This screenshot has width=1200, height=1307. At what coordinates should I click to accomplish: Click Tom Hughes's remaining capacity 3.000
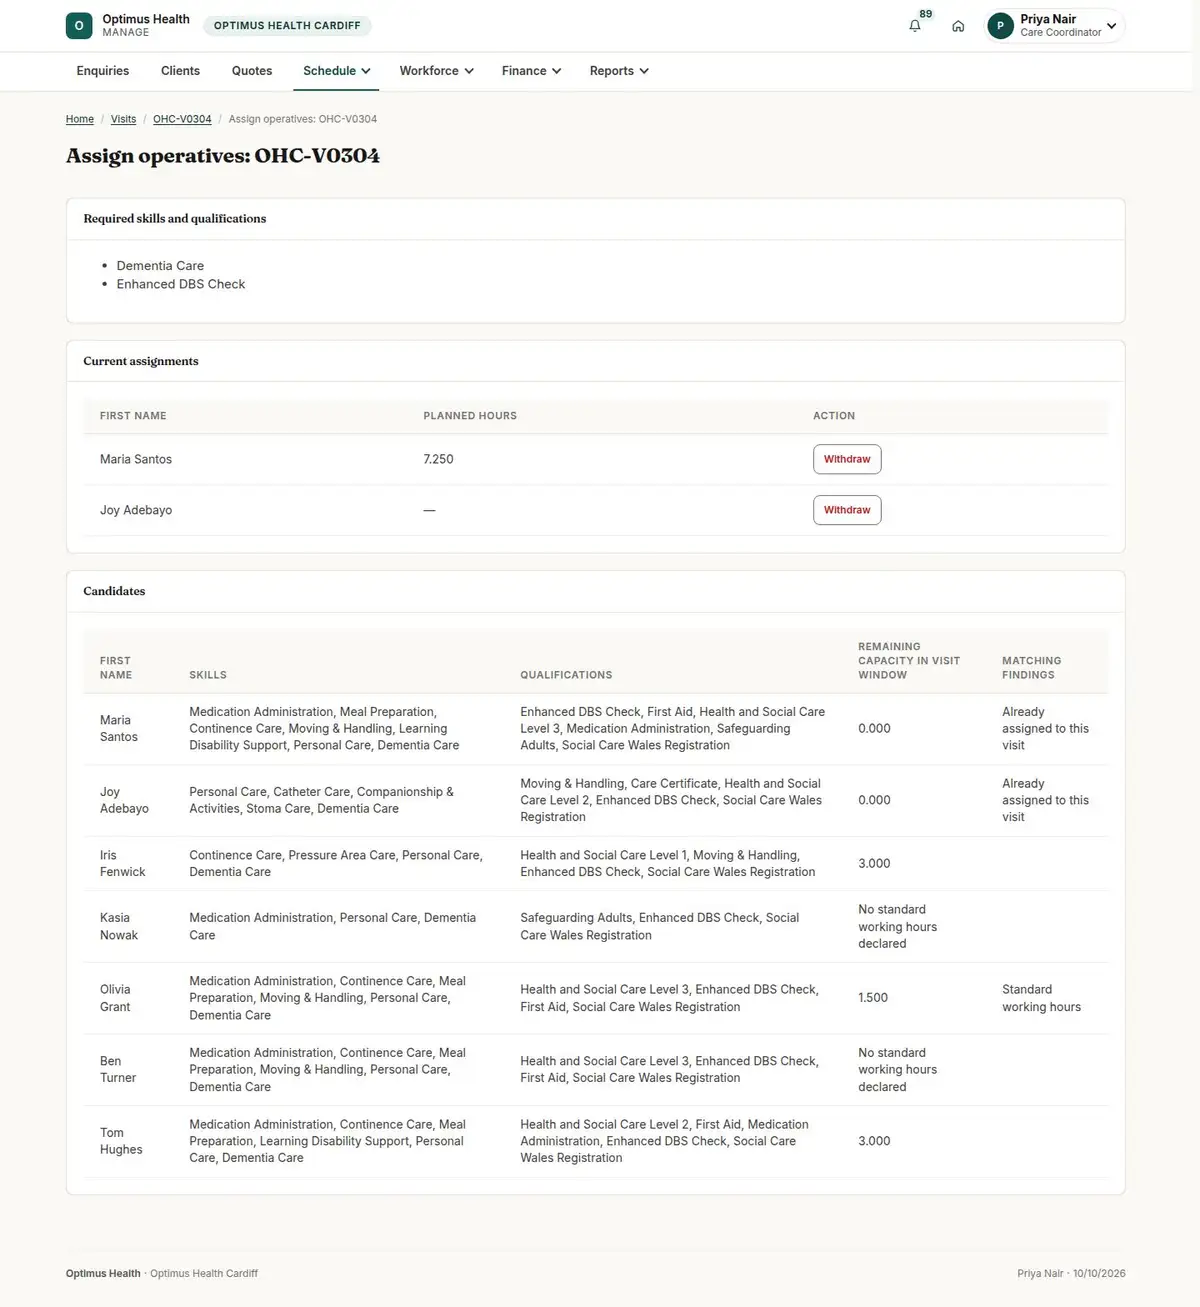(874, 1141)
